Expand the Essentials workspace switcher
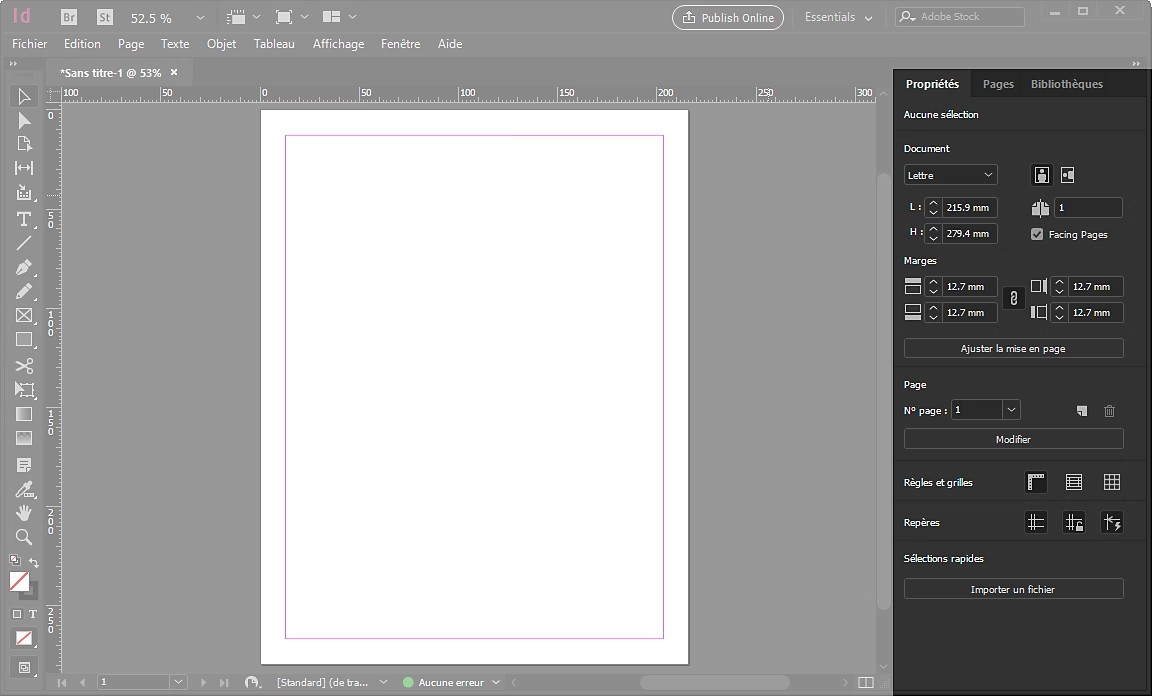The width and height of the screenshot is (1152, 696). [x=838, y=17]
